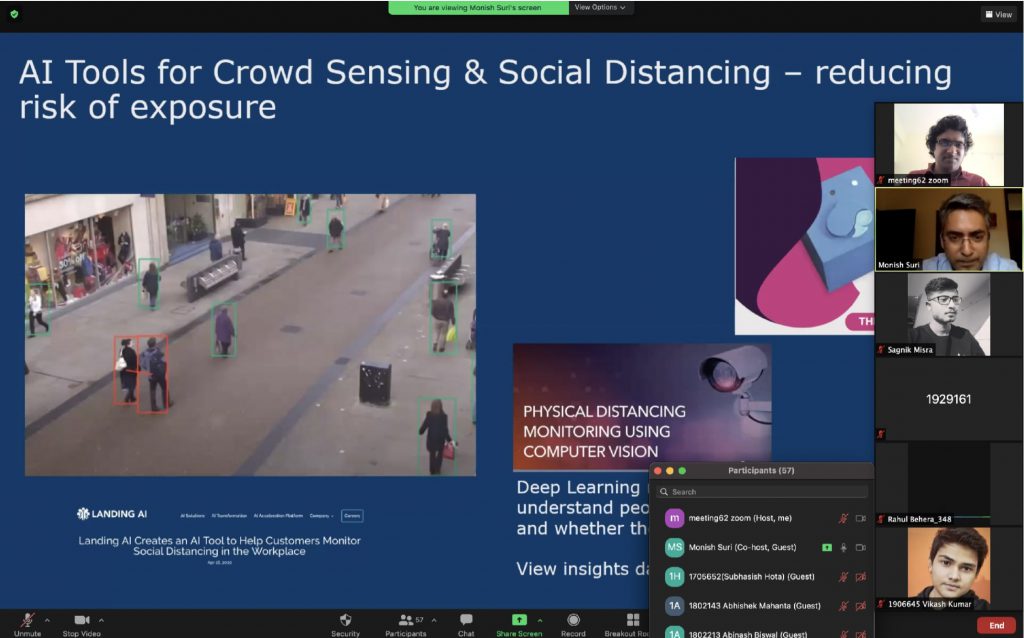The width and height of the screenshot is (1024, 638).
Task: Toggle video icon for Subhasish Hota row
Action: point(861,577)
